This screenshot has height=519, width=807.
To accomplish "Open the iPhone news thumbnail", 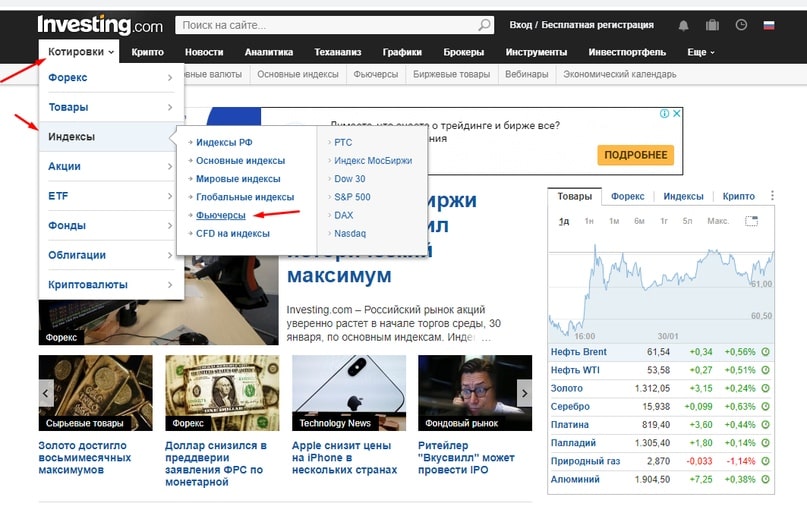I will coord(349,393).
